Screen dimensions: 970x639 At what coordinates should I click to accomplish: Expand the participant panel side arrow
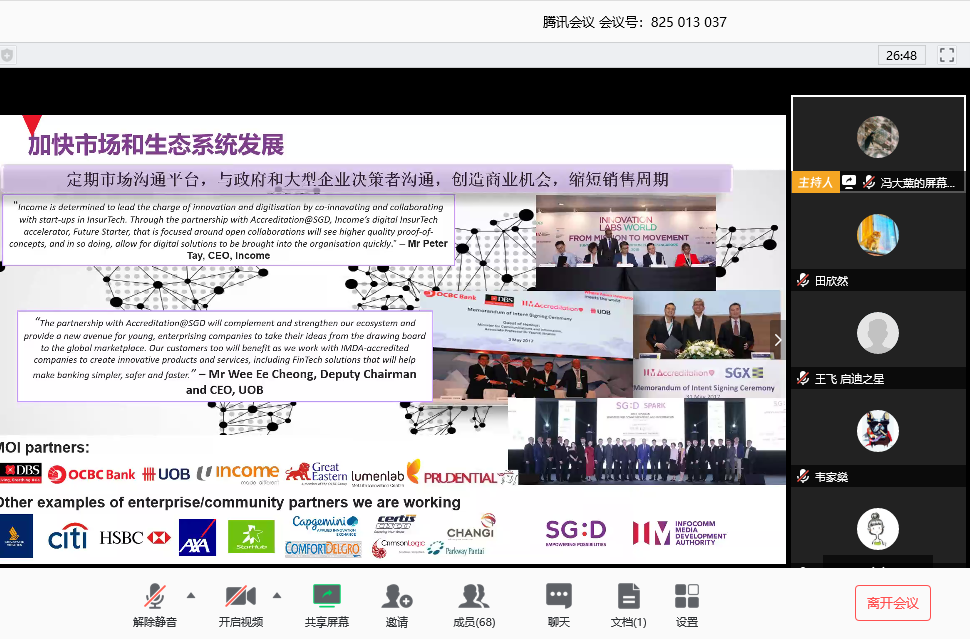778,340
